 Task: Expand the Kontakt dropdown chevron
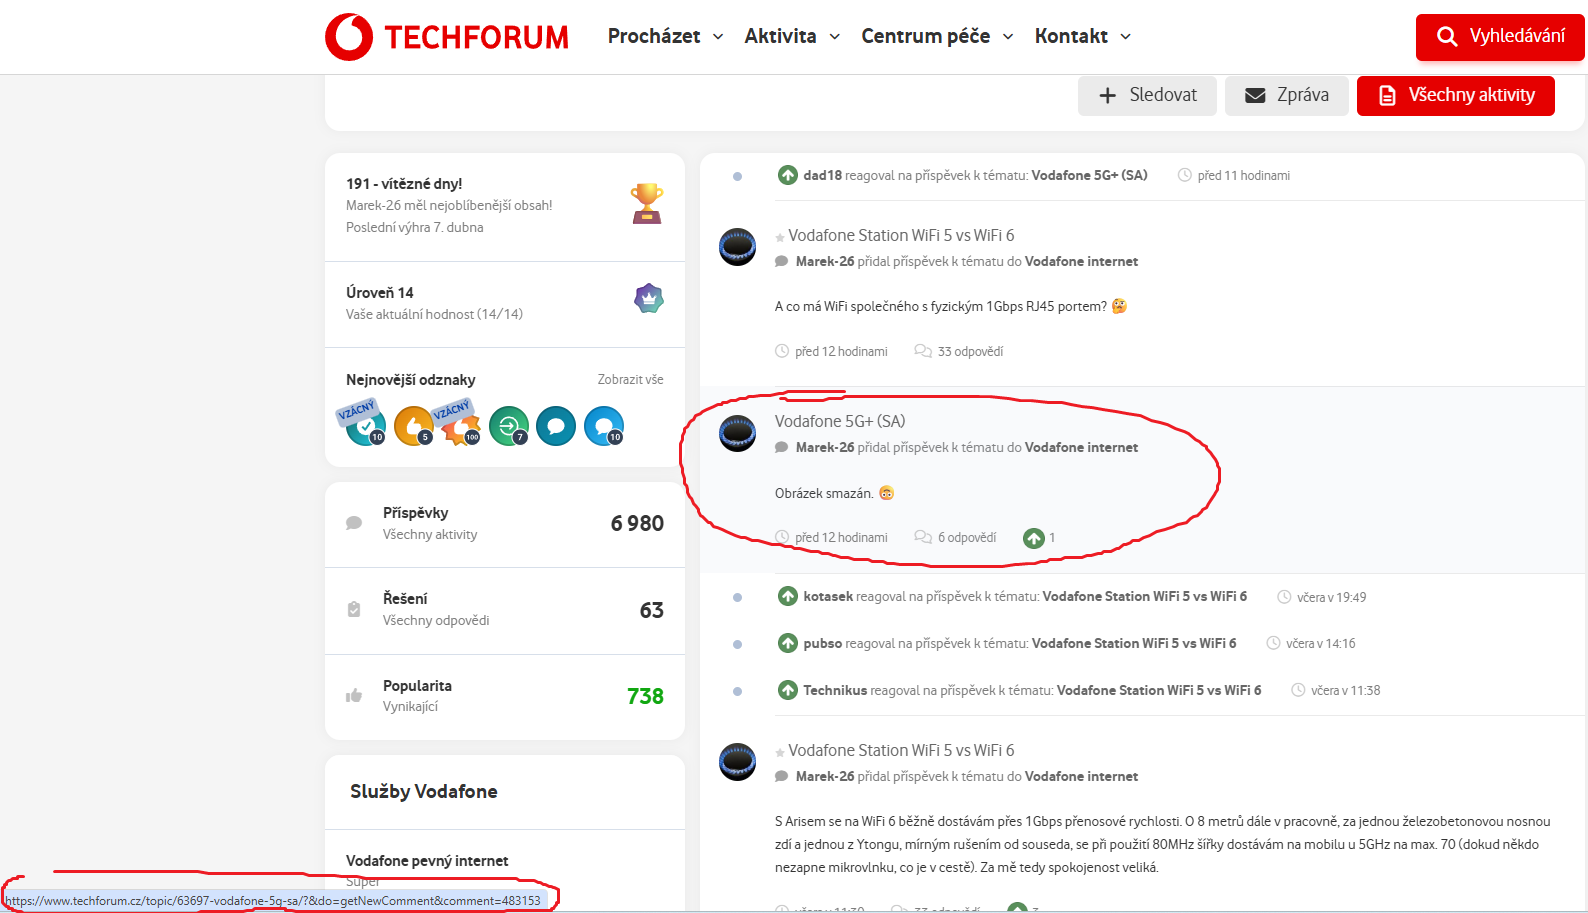tap(1125, 37)
